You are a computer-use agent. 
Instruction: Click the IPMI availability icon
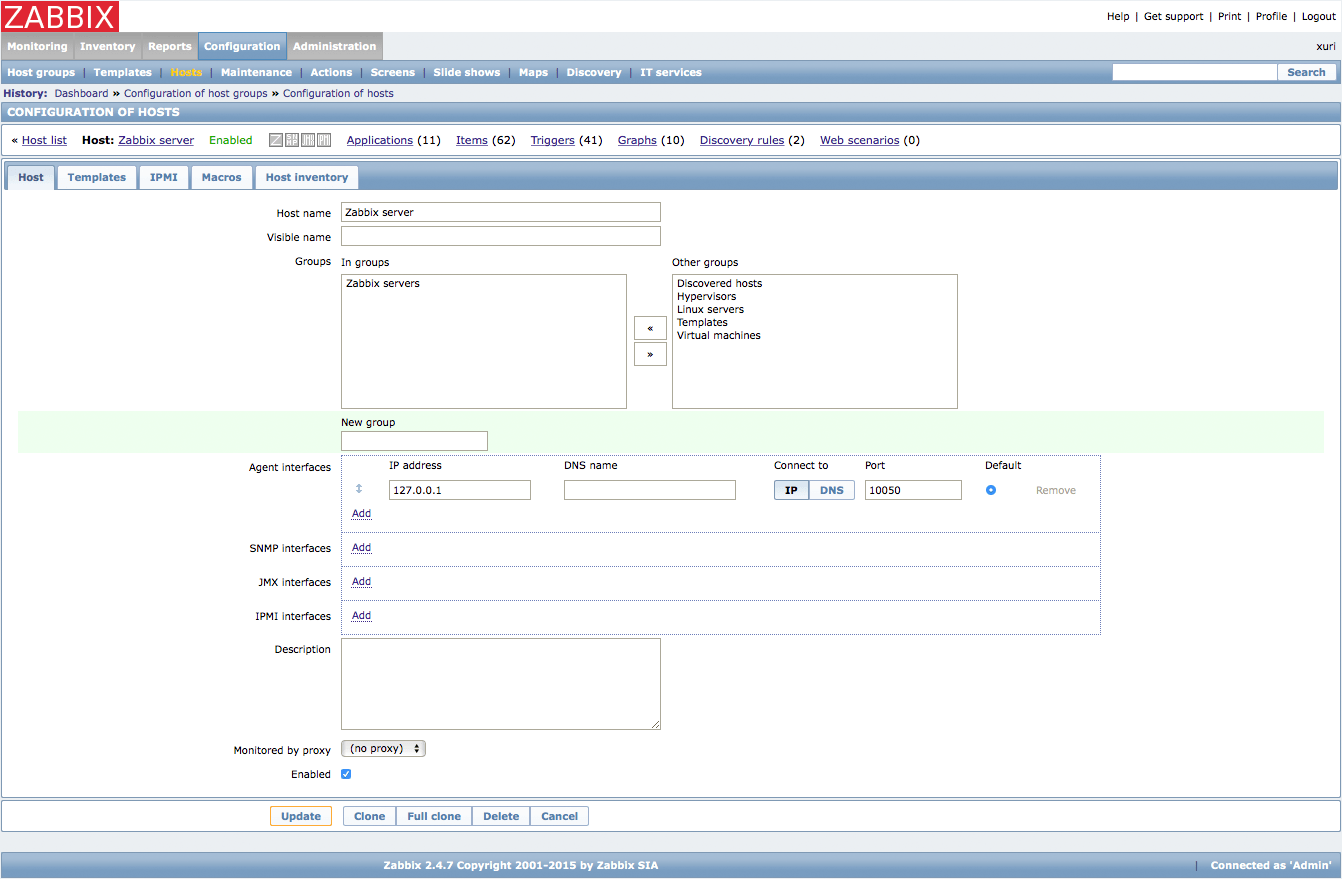pos(324,140)
